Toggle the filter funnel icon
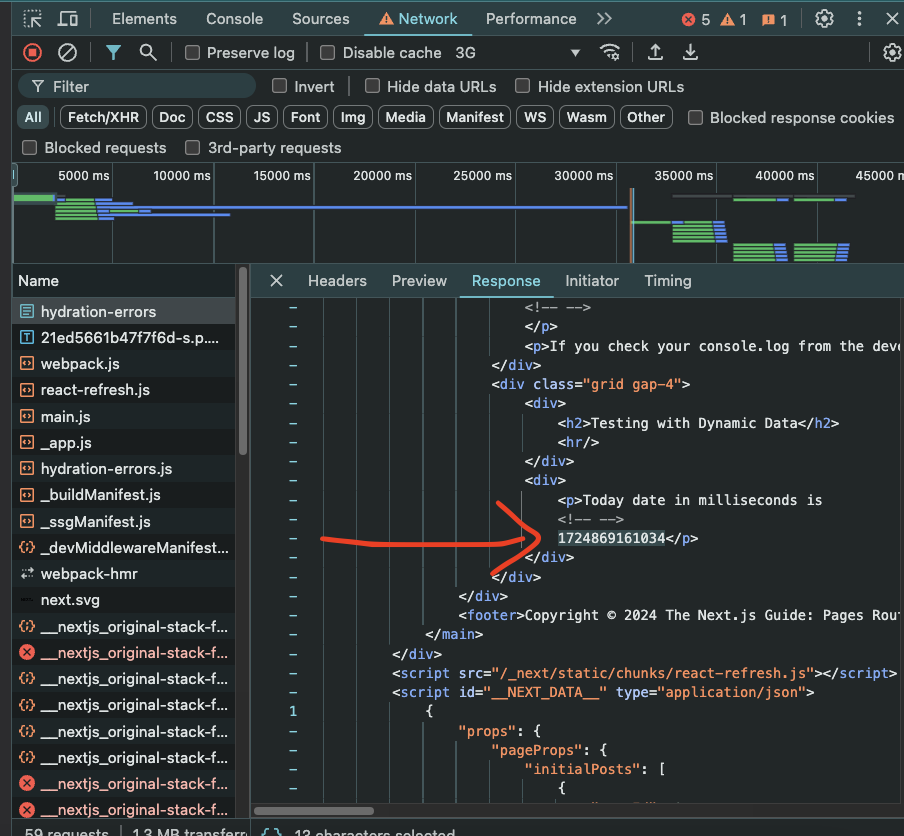The height and width of the screenshot is (836, 904). (114, 53)
